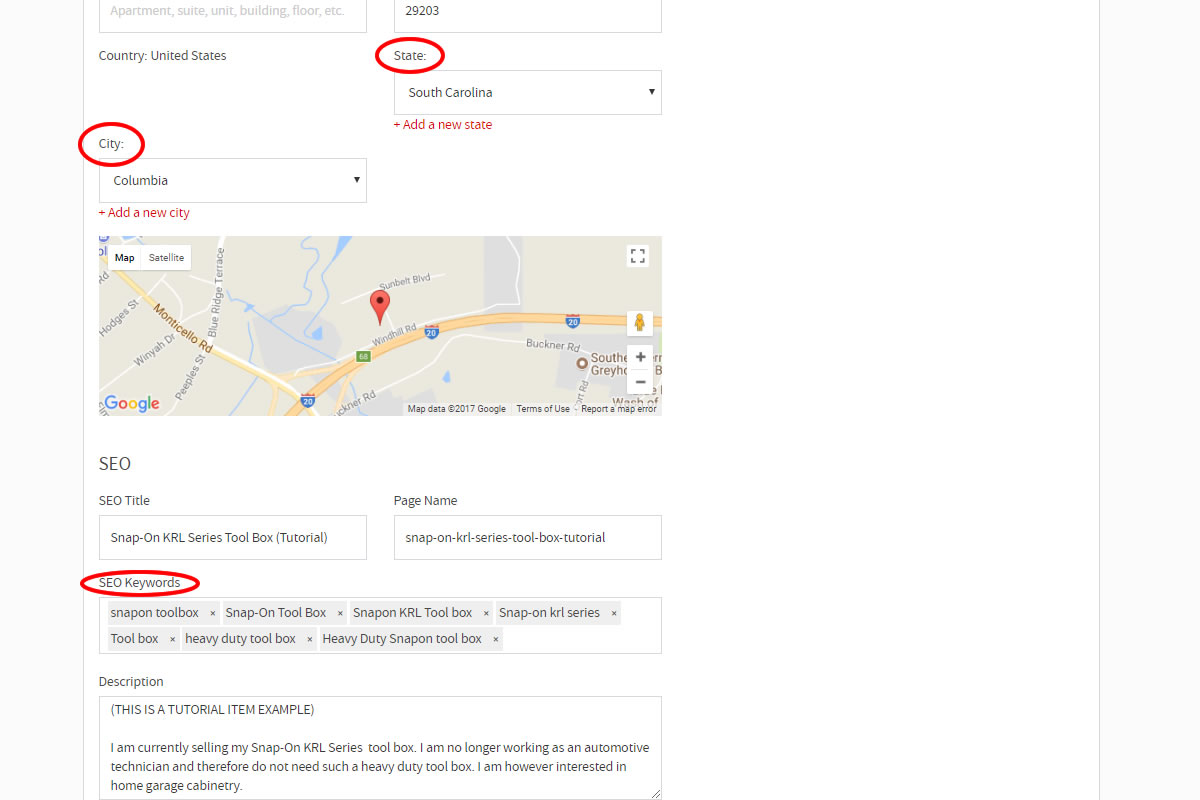Click empty area of SEO Keywords box
Screen dimensions: 1200x800
(580, 639)
